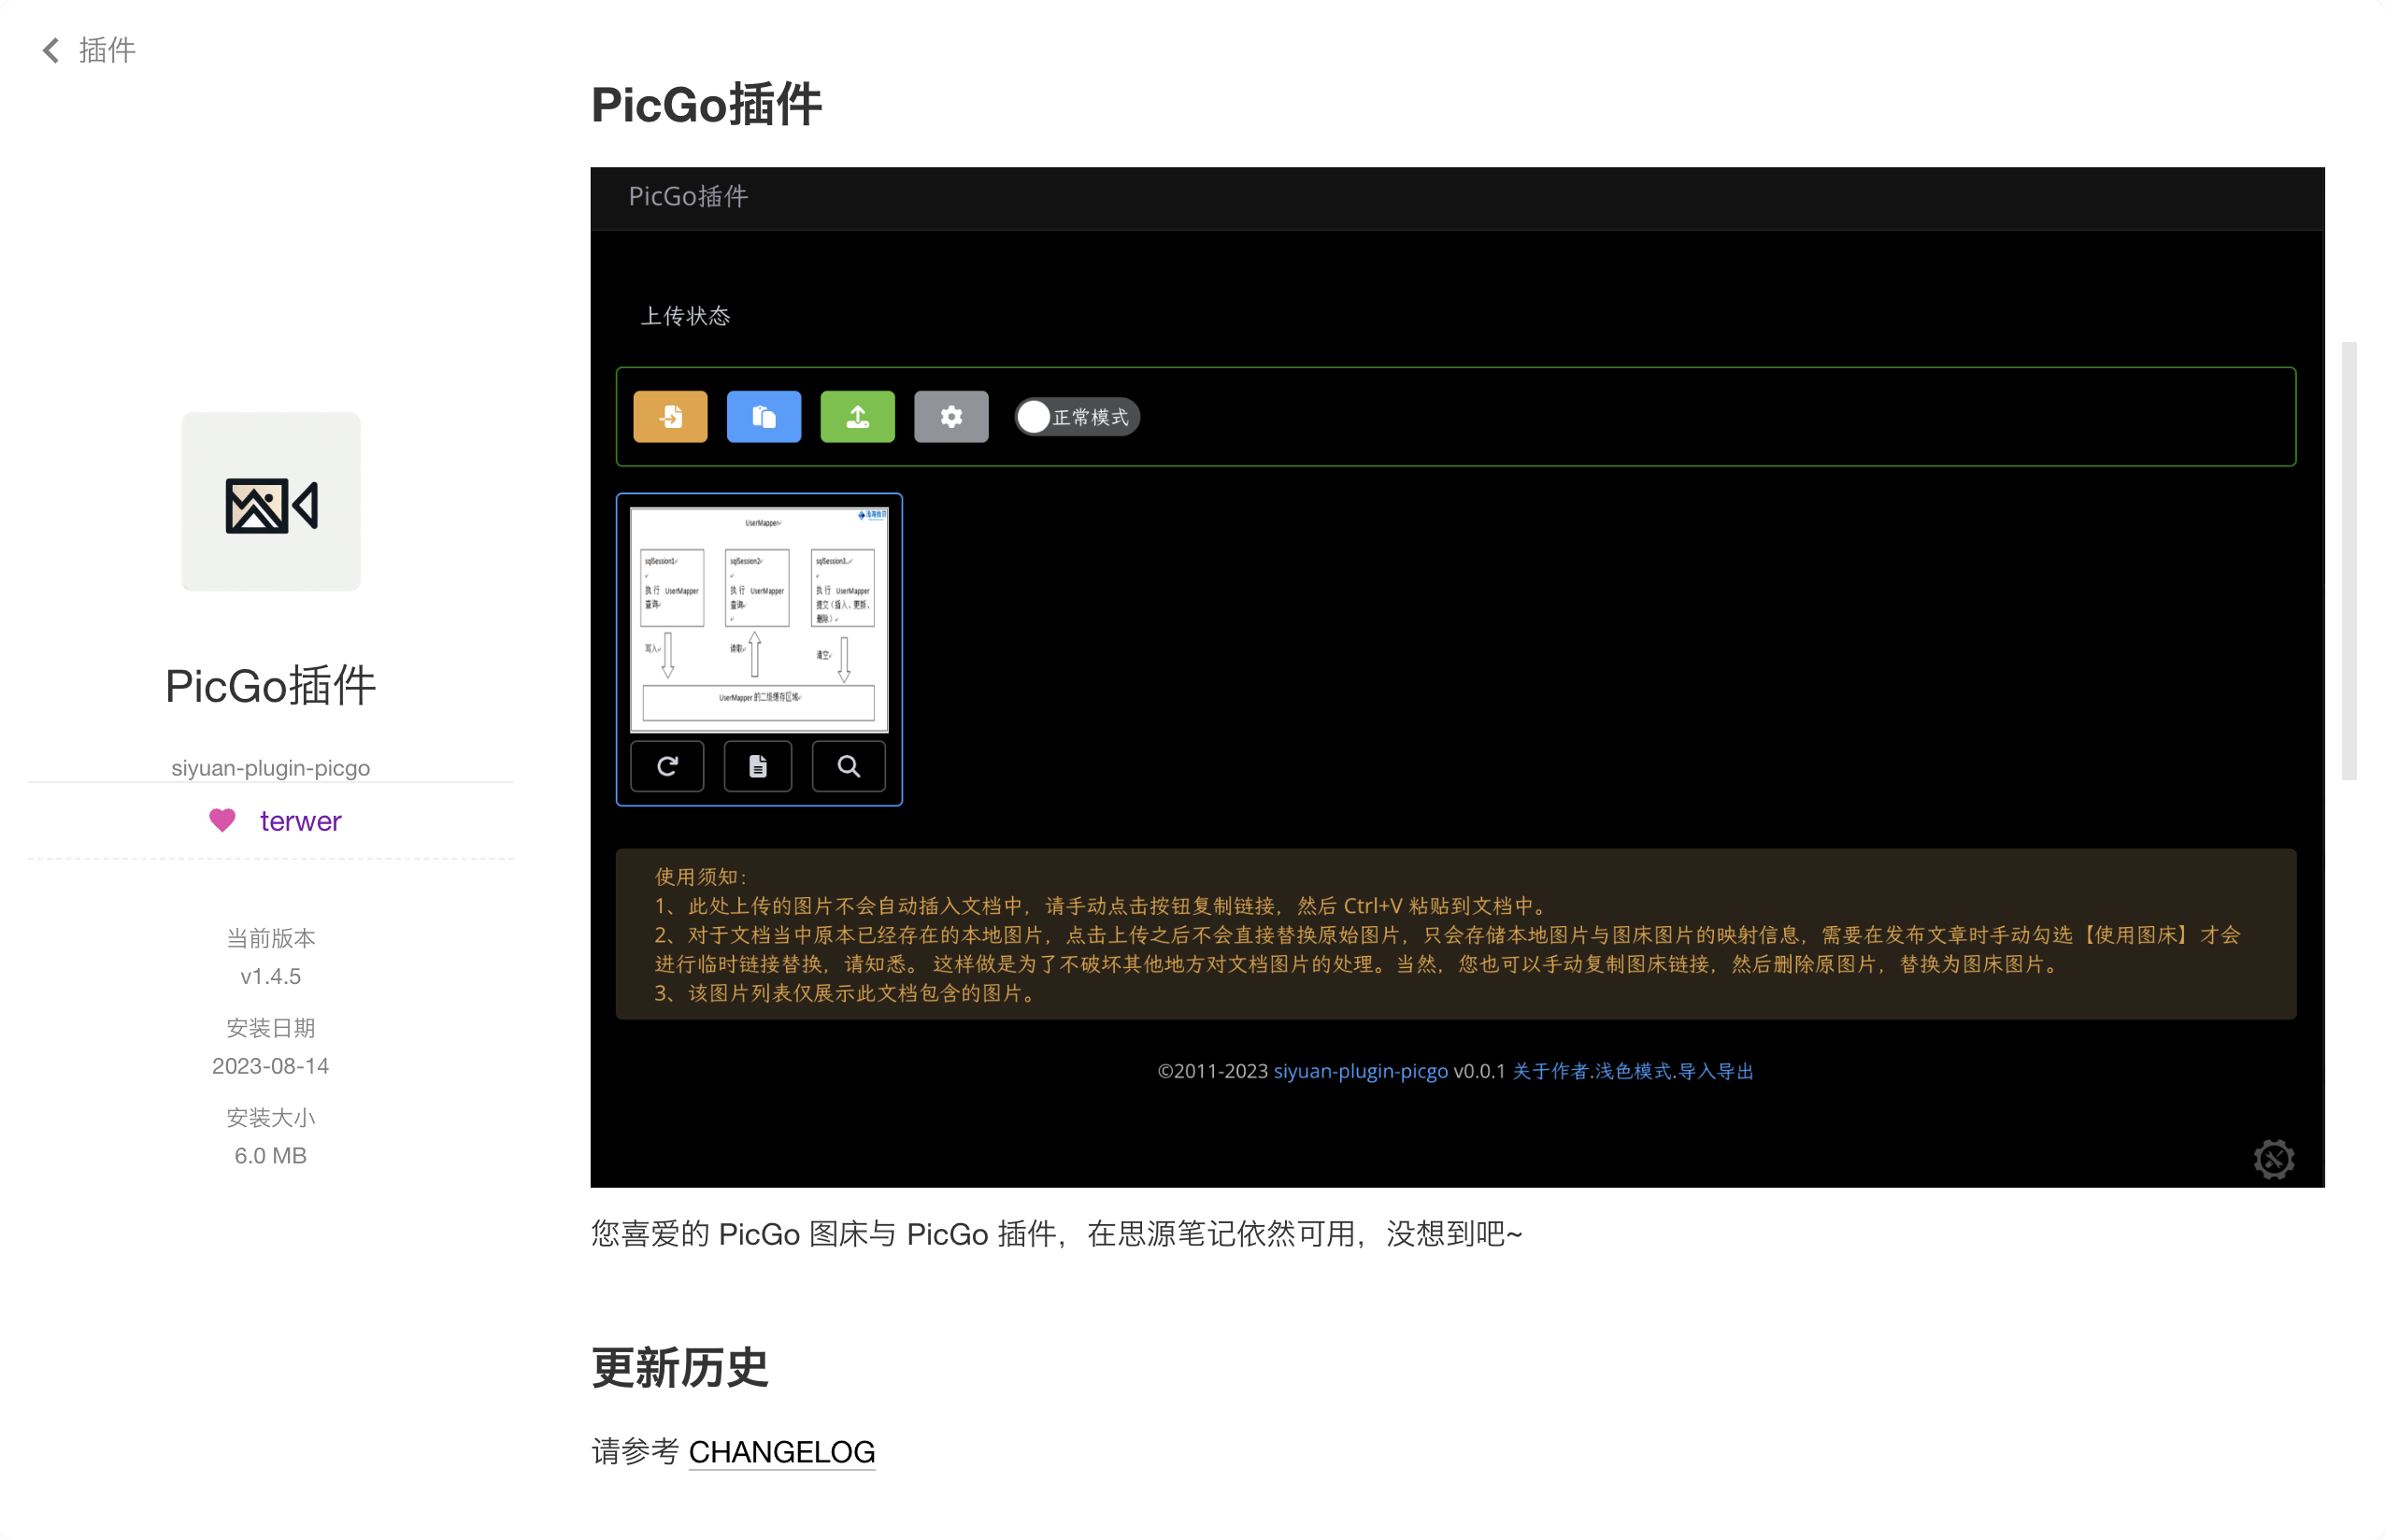Click the 导入导出 footer link

(x=1716, y=1071)
